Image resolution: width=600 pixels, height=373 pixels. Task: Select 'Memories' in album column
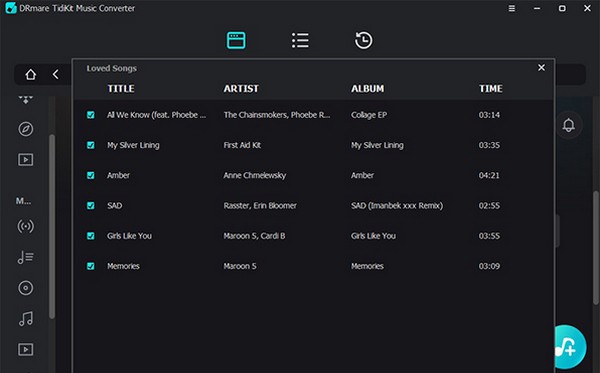coord(367,266)
